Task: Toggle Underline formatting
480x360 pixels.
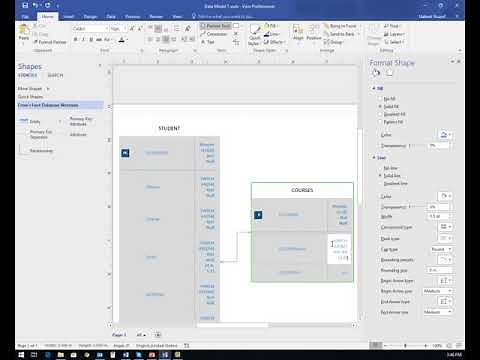Action: click(x=91, y=40)
